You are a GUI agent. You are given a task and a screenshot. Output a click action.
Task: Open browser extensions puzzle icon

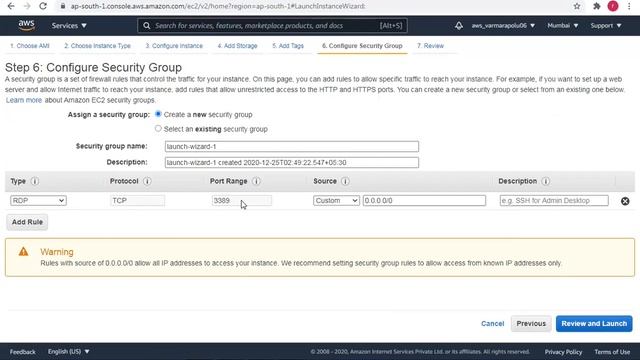597,6
